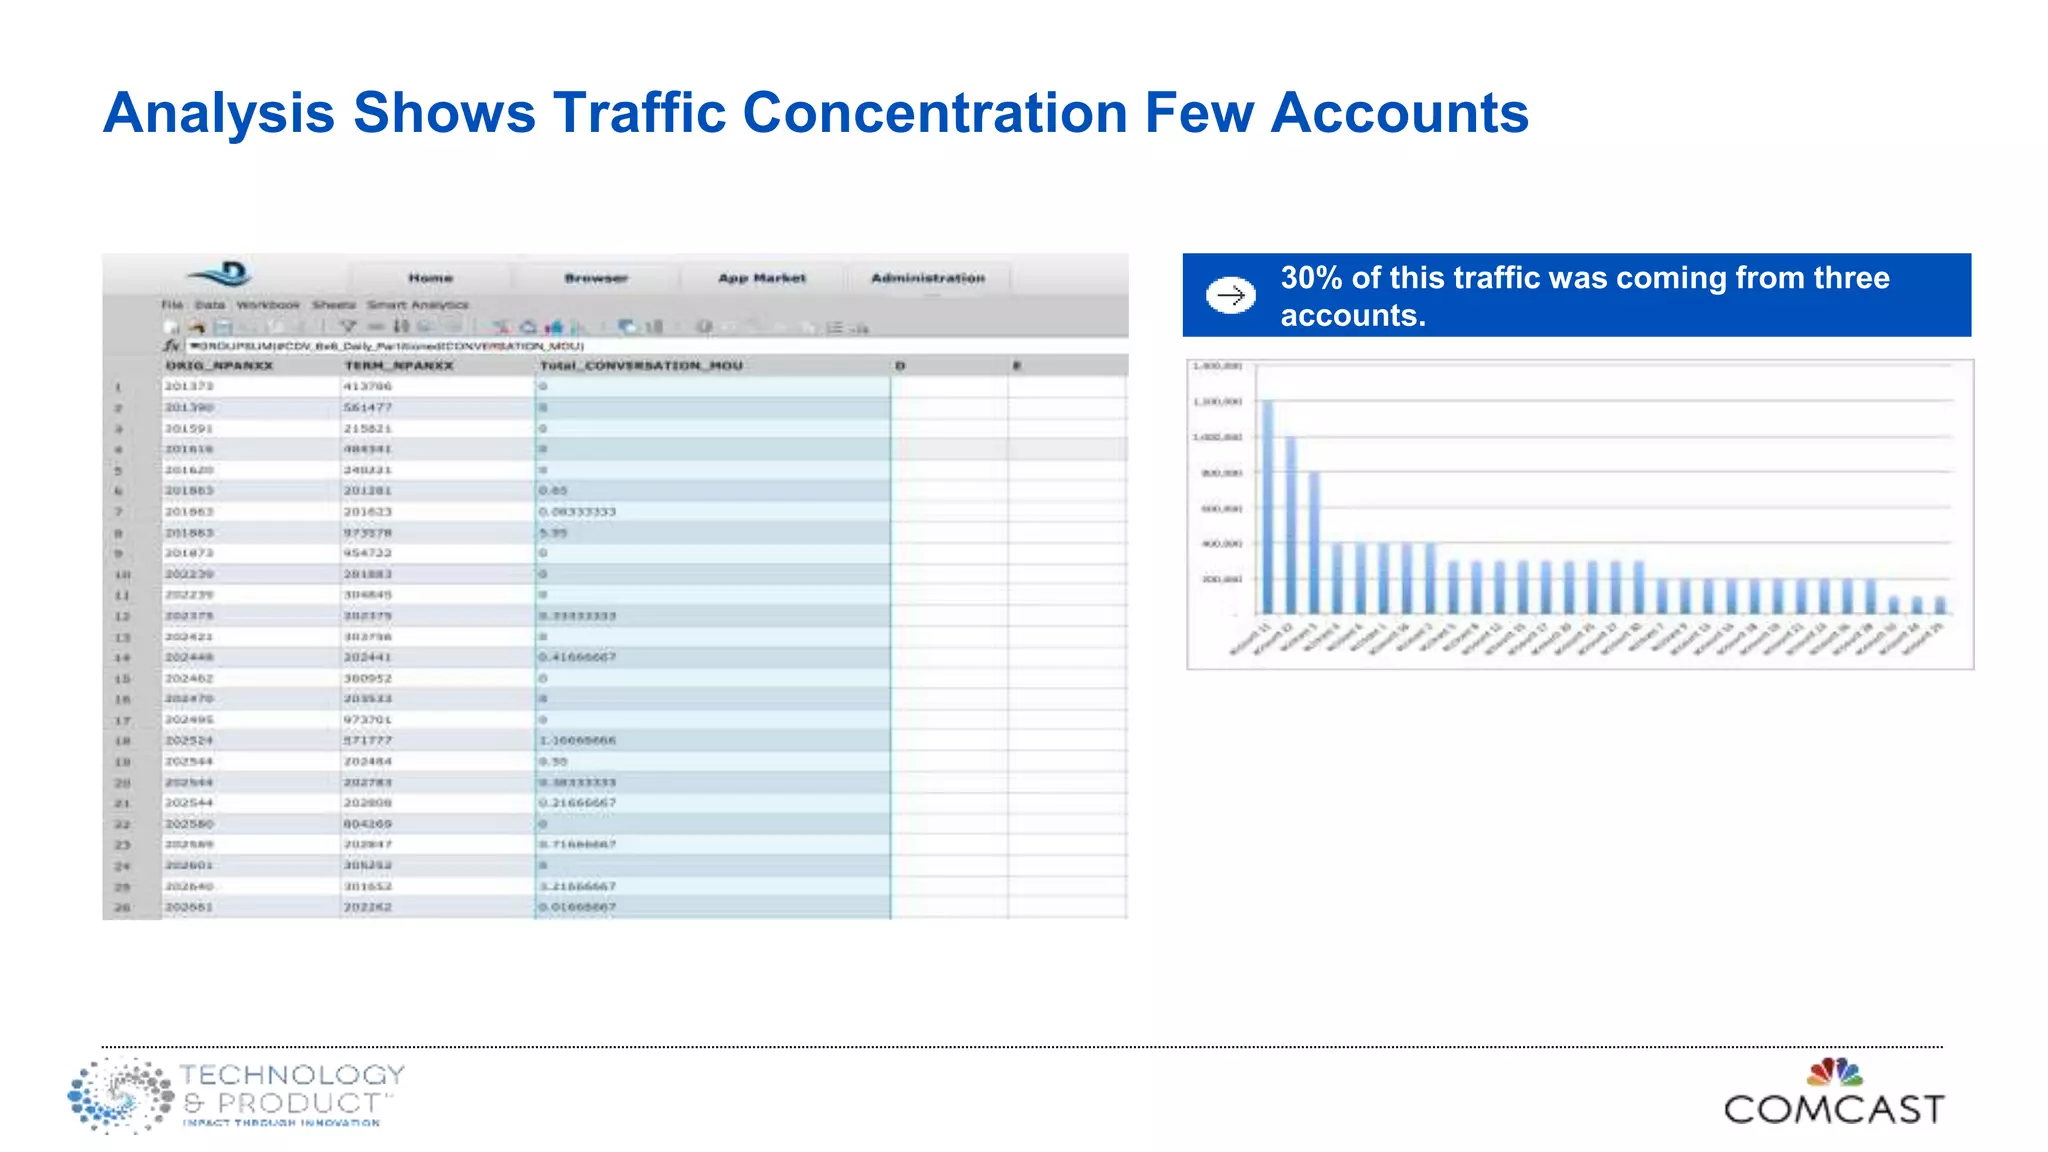Click the New document toolbar icon
This screenshot has height=1152, width=2048.
(x=172, y=327)
